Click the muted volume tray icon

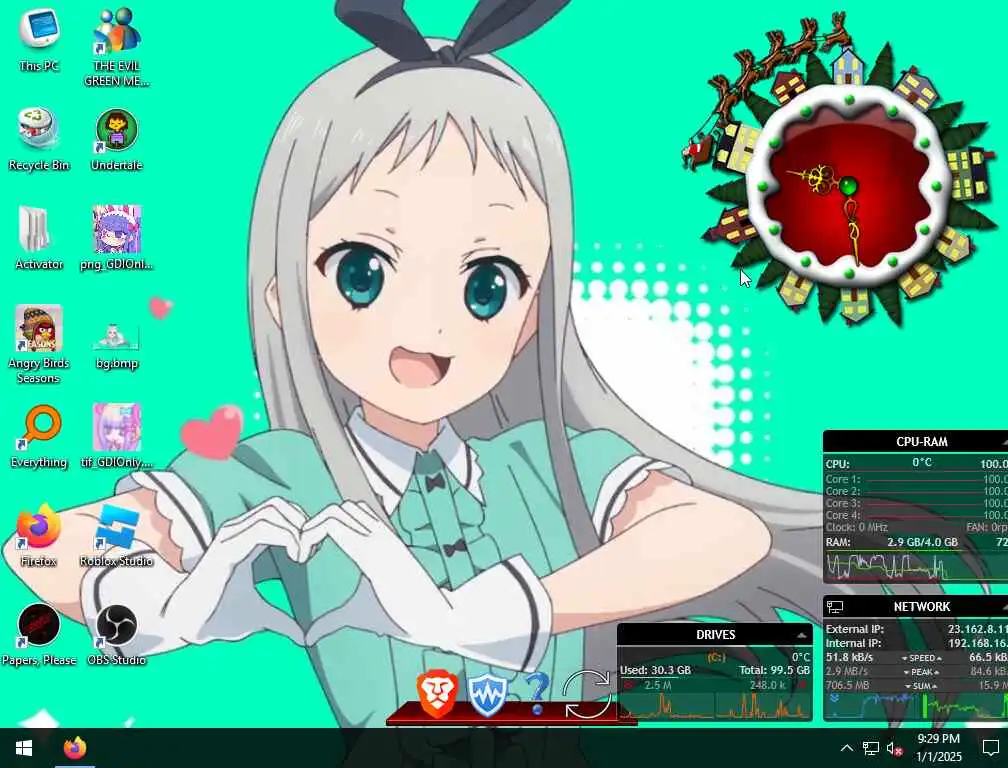[894, 749]
